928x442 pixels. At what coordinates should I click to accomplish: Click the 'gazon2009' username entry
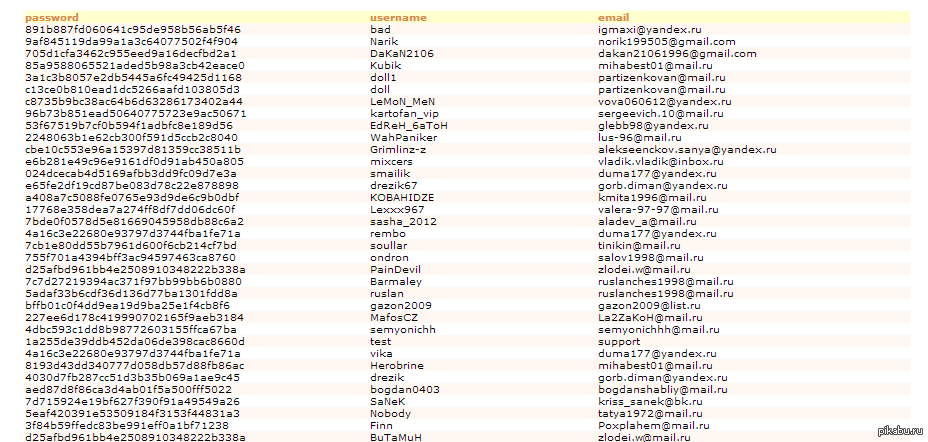tap(401, 305)
